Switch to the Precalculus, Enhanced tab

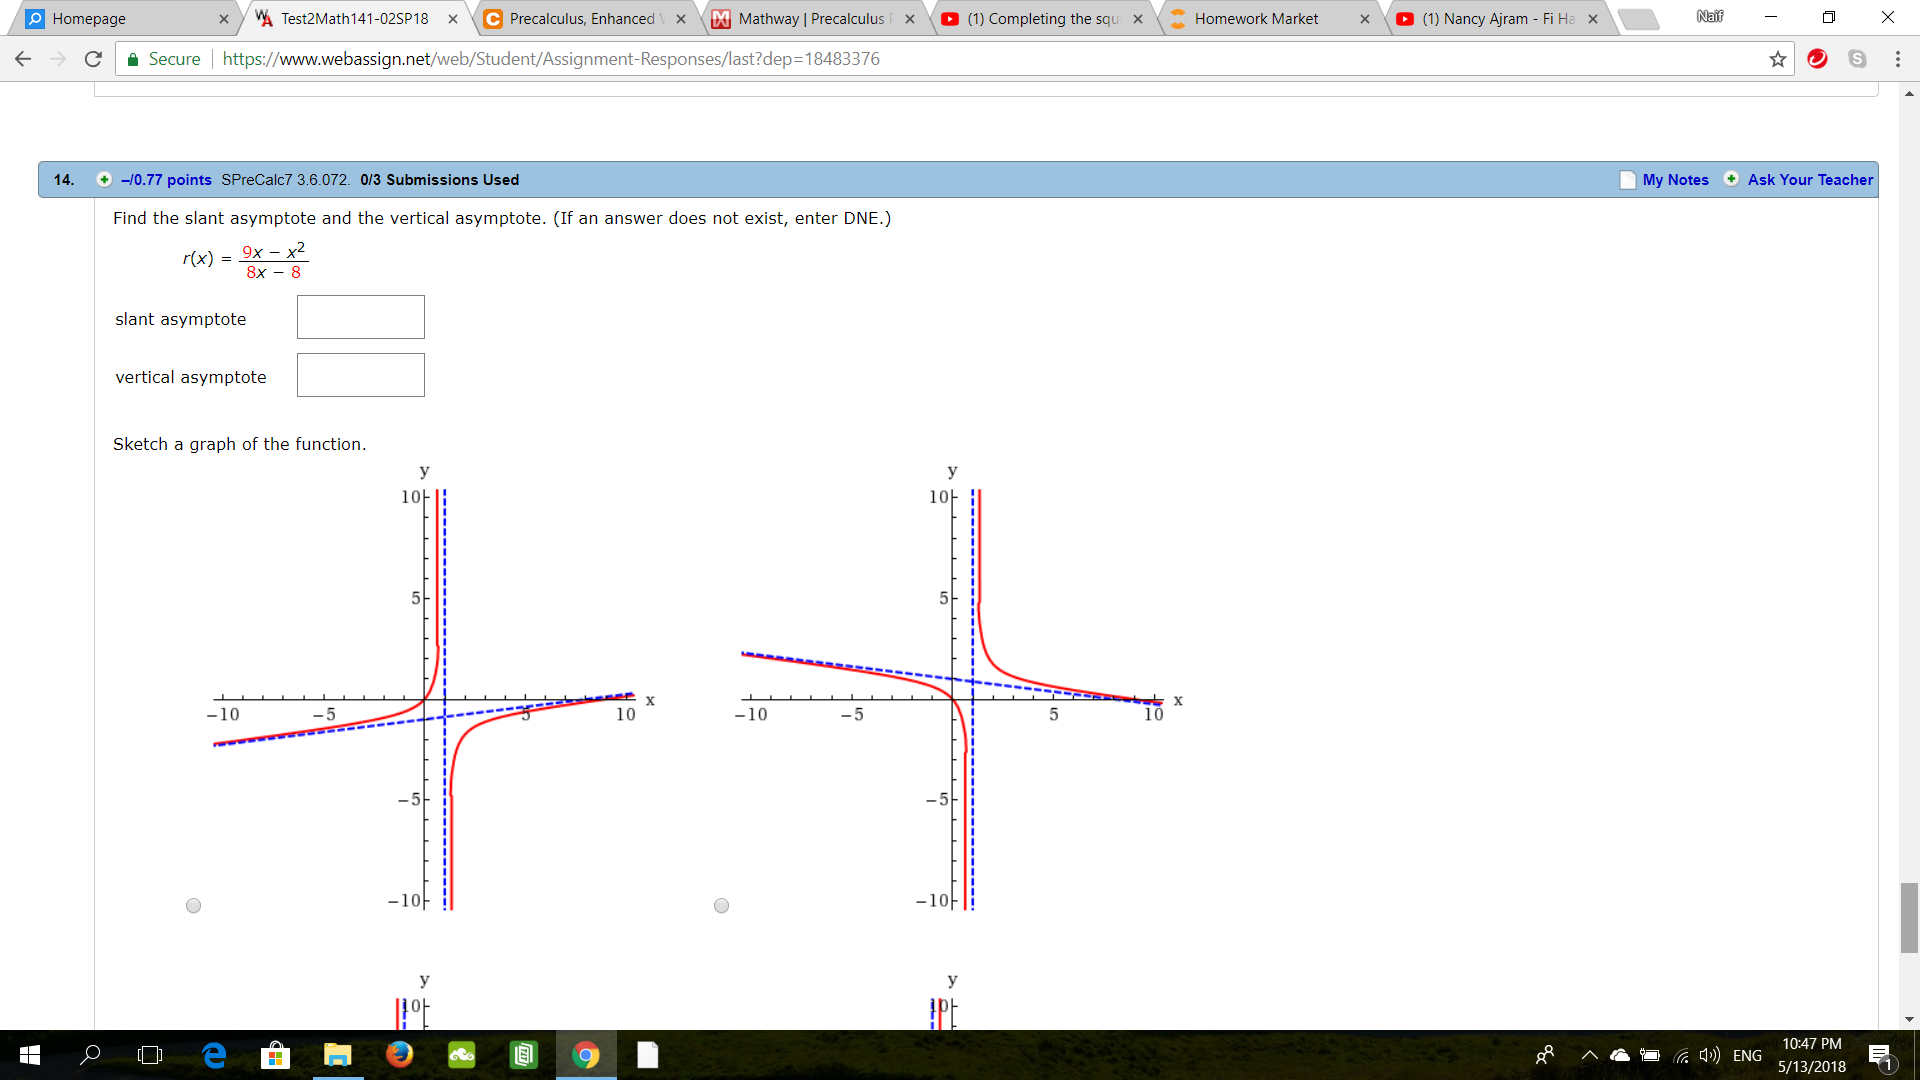585,18
